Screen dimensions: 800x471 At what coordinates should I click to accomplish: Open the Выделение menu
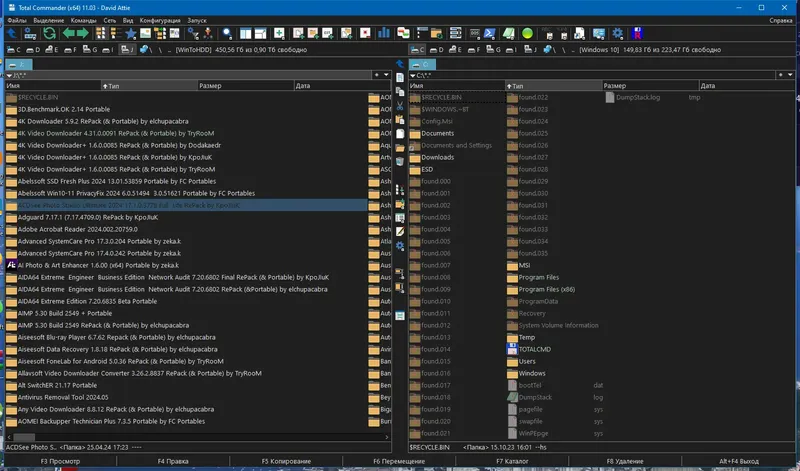point(50,19)
